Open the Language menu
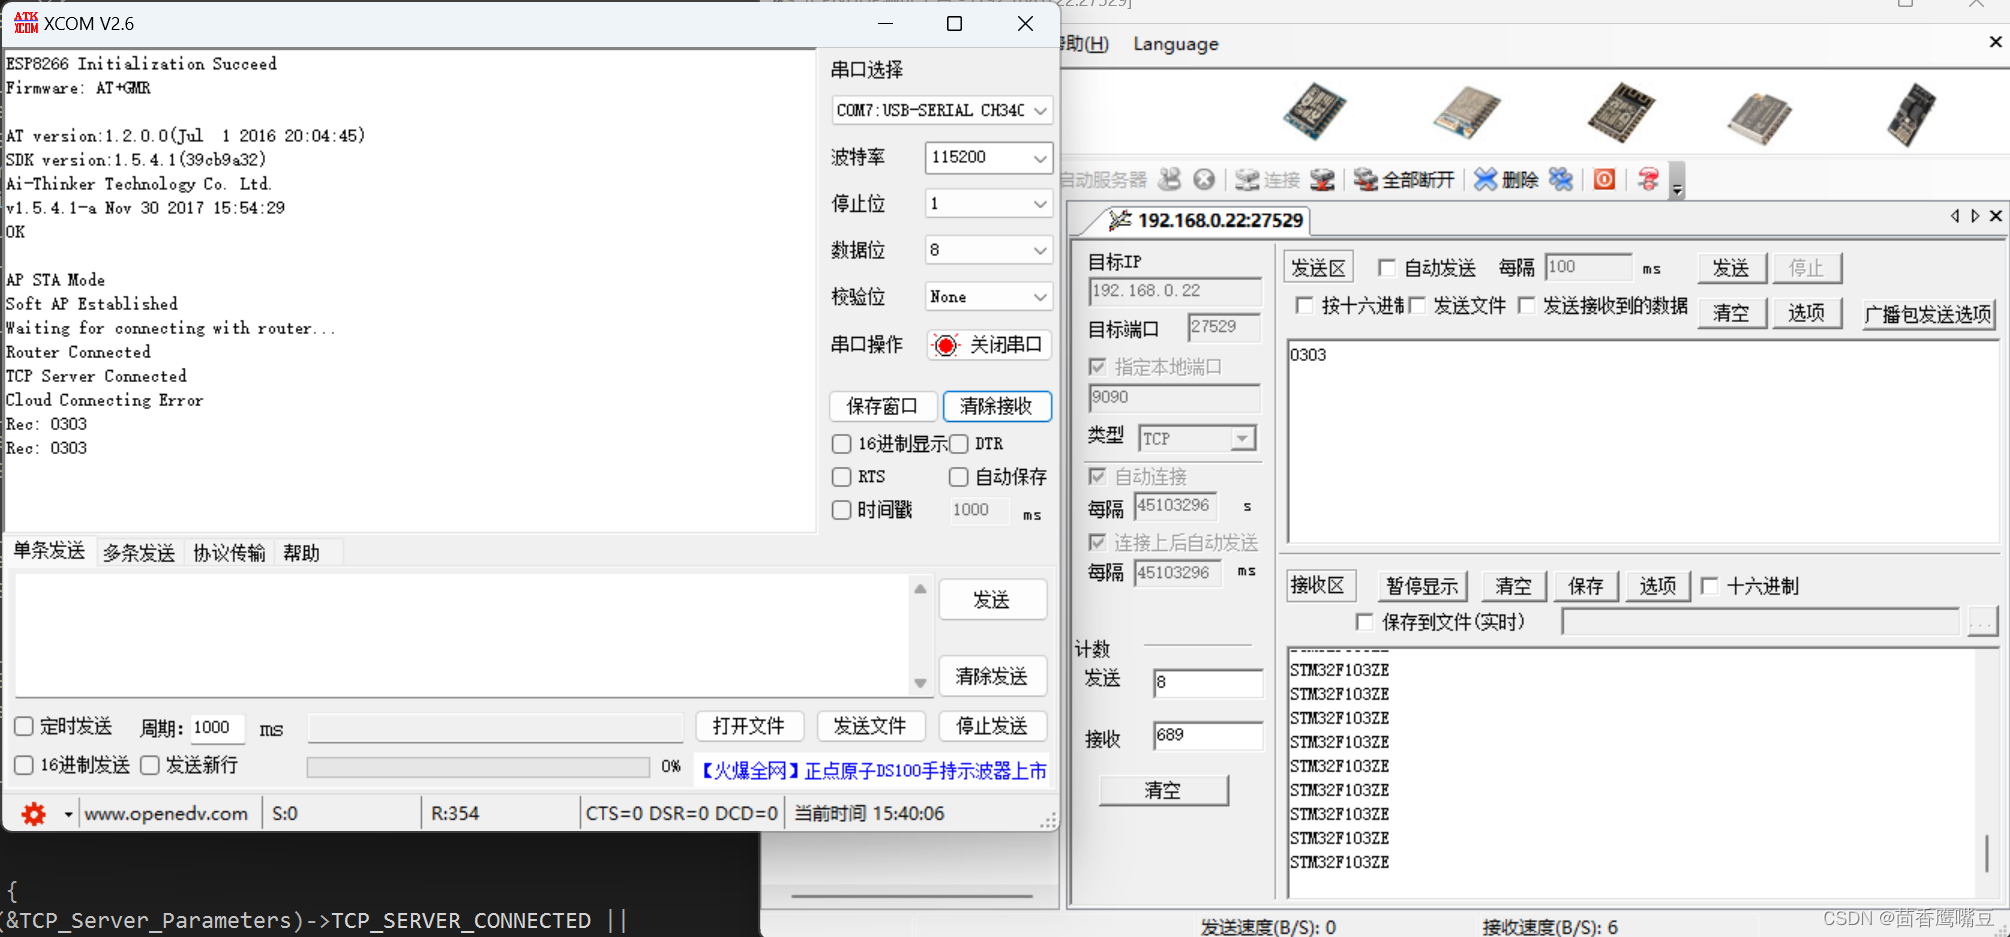The width and height of the screenshot is (2010, 937). click(x=1176, y=44)
